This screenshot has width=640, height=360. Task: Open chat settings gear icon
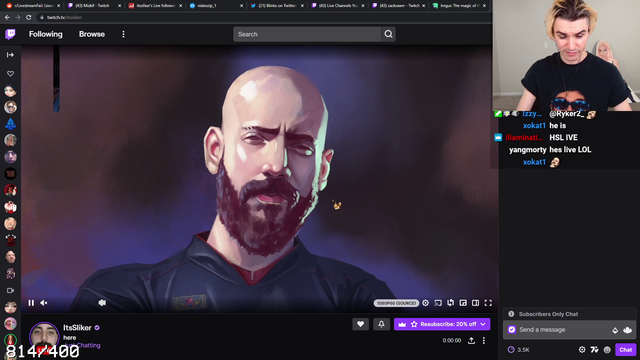[582, 350]
